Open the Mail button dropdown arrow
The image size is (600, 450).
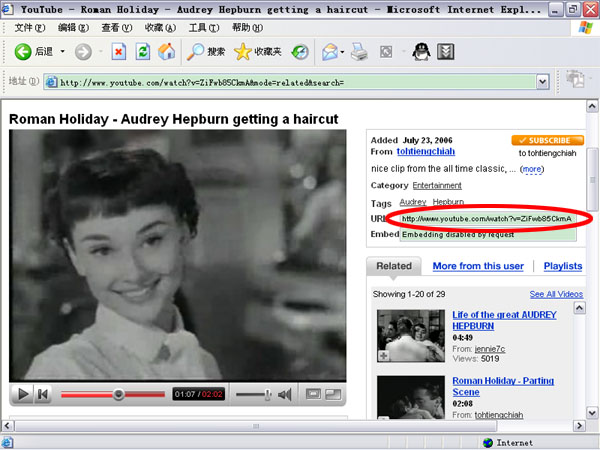[x=342, y=52]
